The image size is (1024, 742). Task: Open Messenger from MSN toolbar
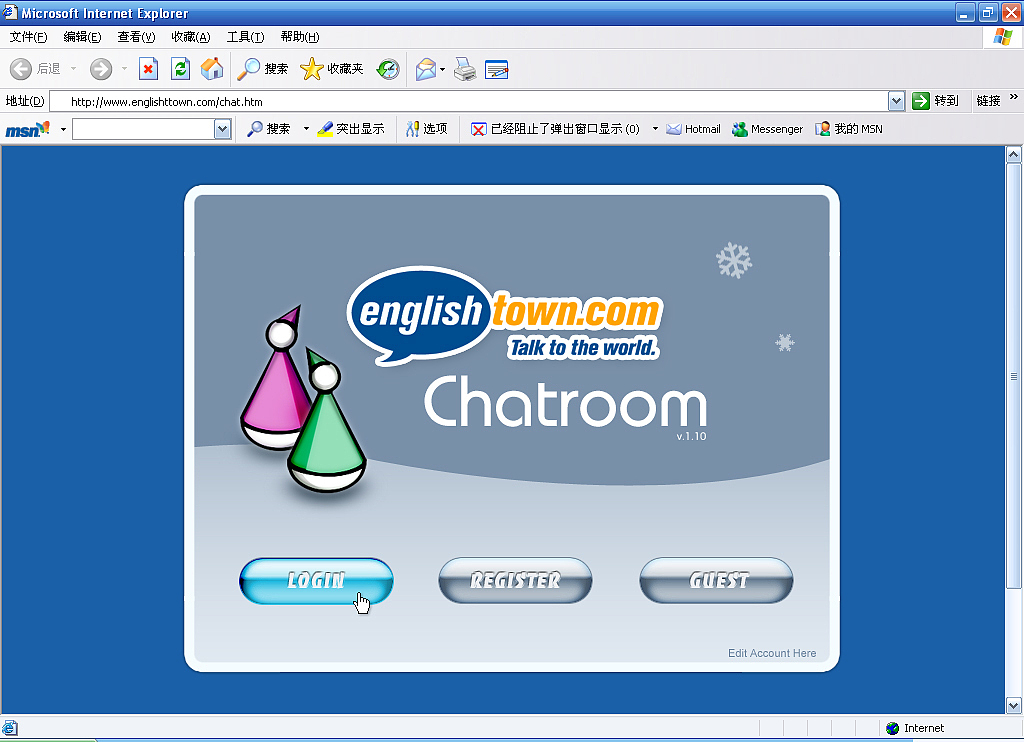pyautogui.click(x=767, y=129)
